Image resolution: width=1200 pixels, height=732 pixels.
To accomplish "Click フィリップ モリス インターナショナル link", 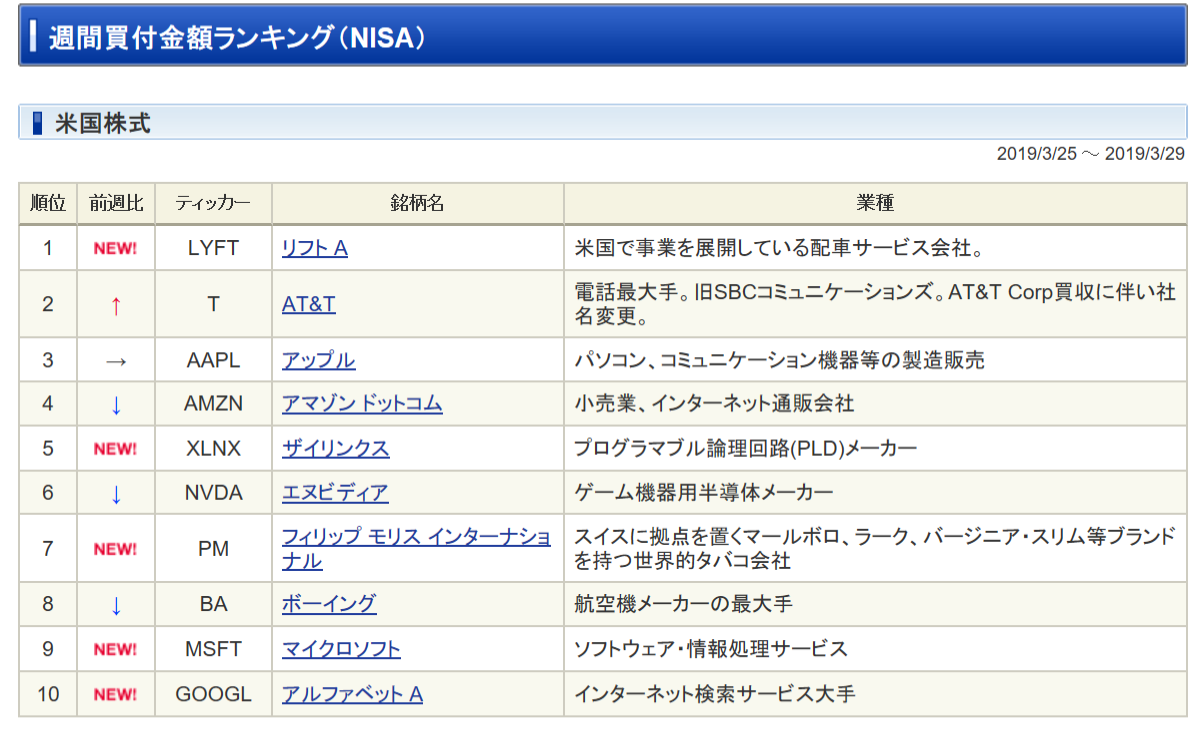I will click(415, 538).
